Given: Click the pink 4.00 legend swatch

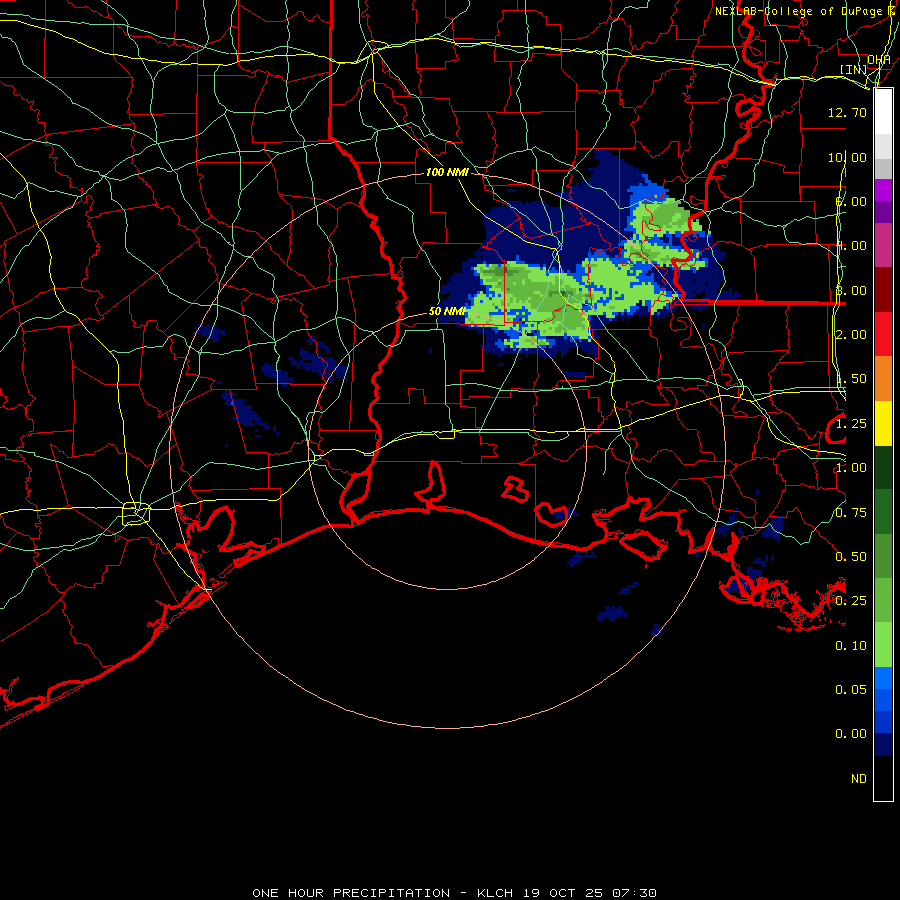Looking at the screenshot, I should 883,245.
